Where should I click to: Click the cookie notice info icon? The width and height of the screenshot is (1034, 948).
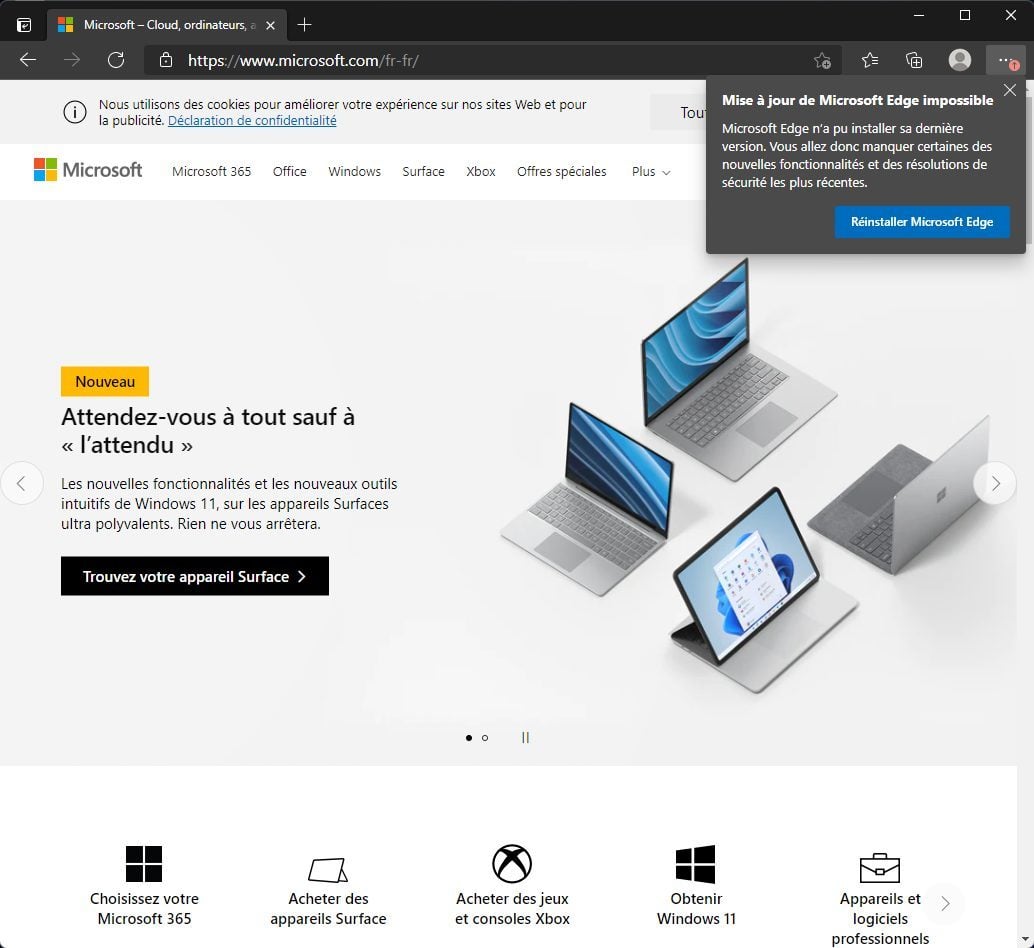[x=75, y=112]
